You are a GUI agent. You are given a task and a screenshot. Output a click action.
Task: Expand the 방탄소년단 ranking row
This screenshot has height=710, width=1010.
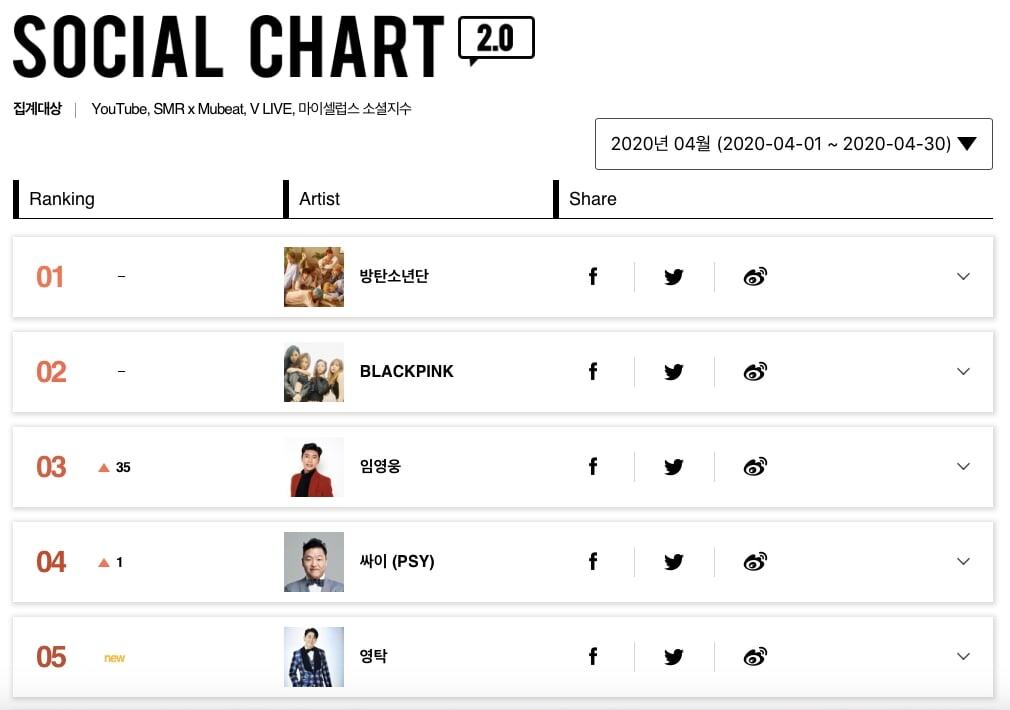[963, 277]
